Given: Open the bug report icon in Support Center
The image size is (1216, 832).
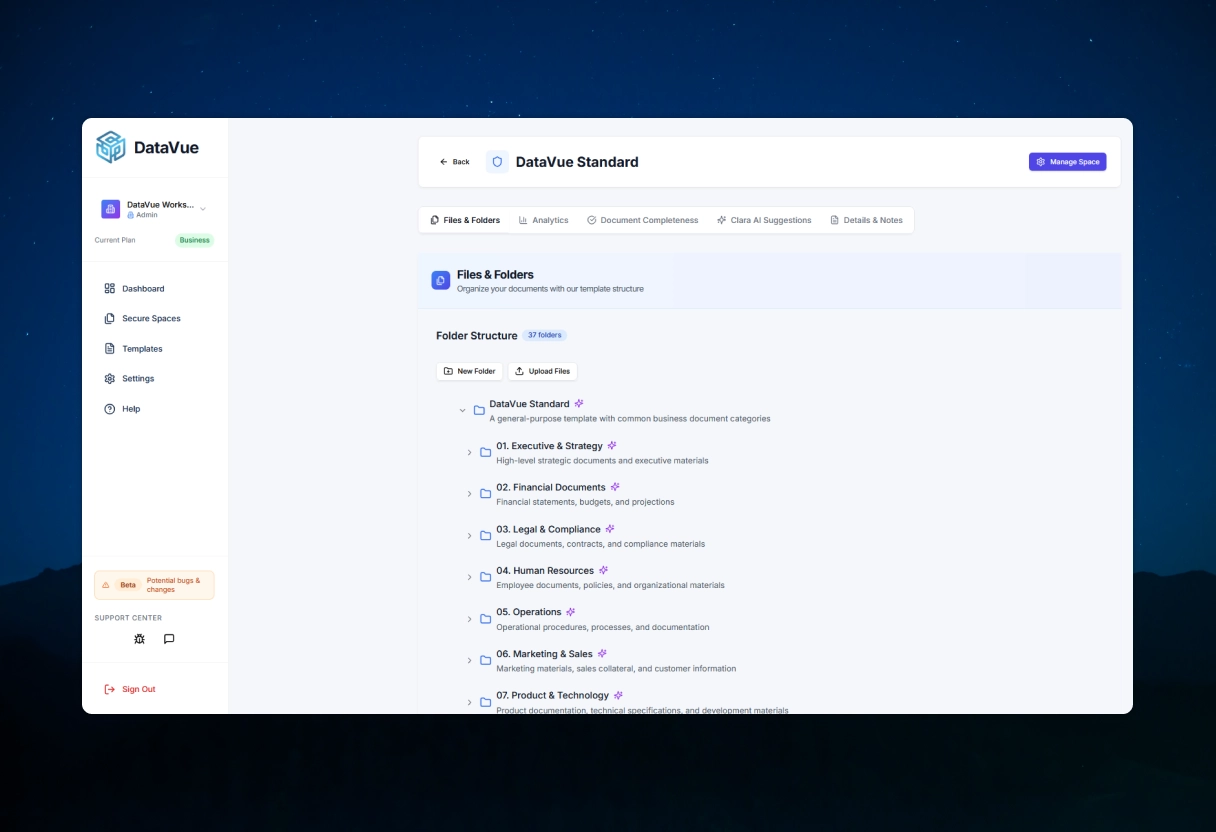Looking at the screenshot, I should point(139,638).
